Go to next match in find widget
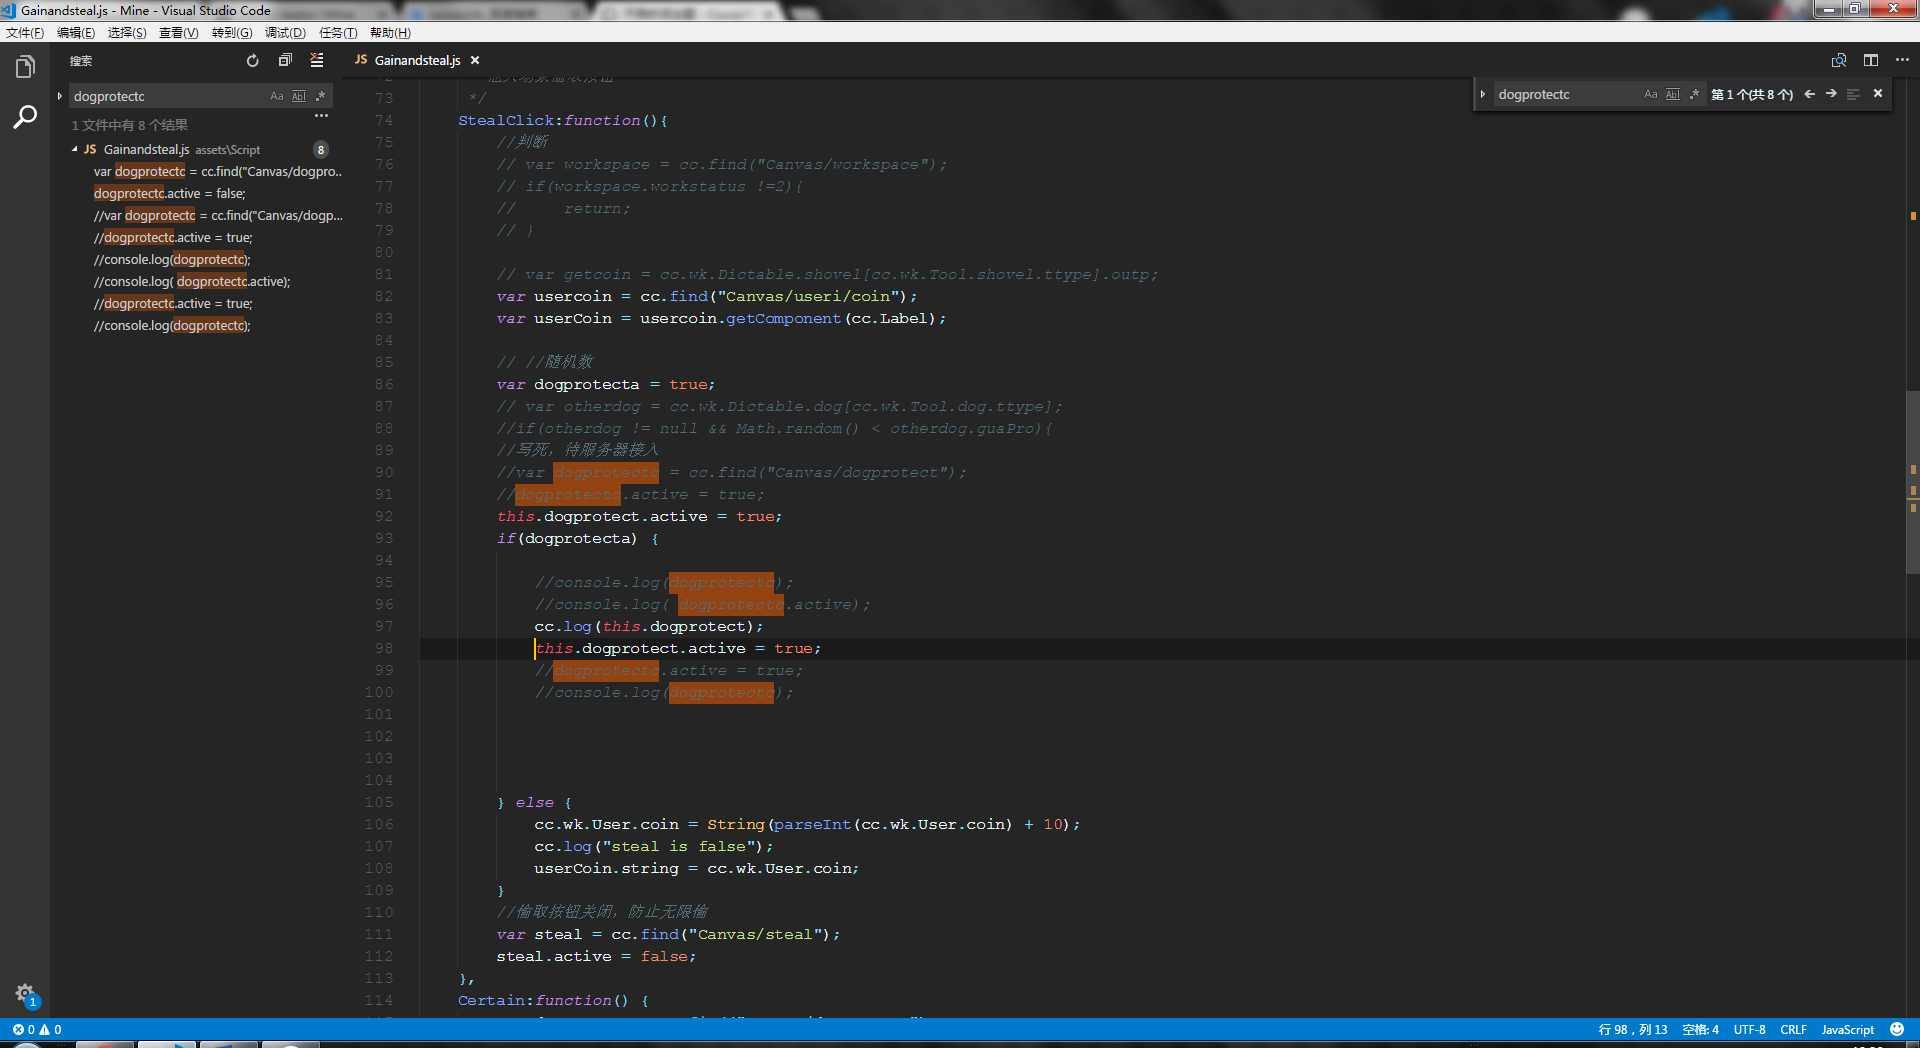 click(x=1831, y=94)
